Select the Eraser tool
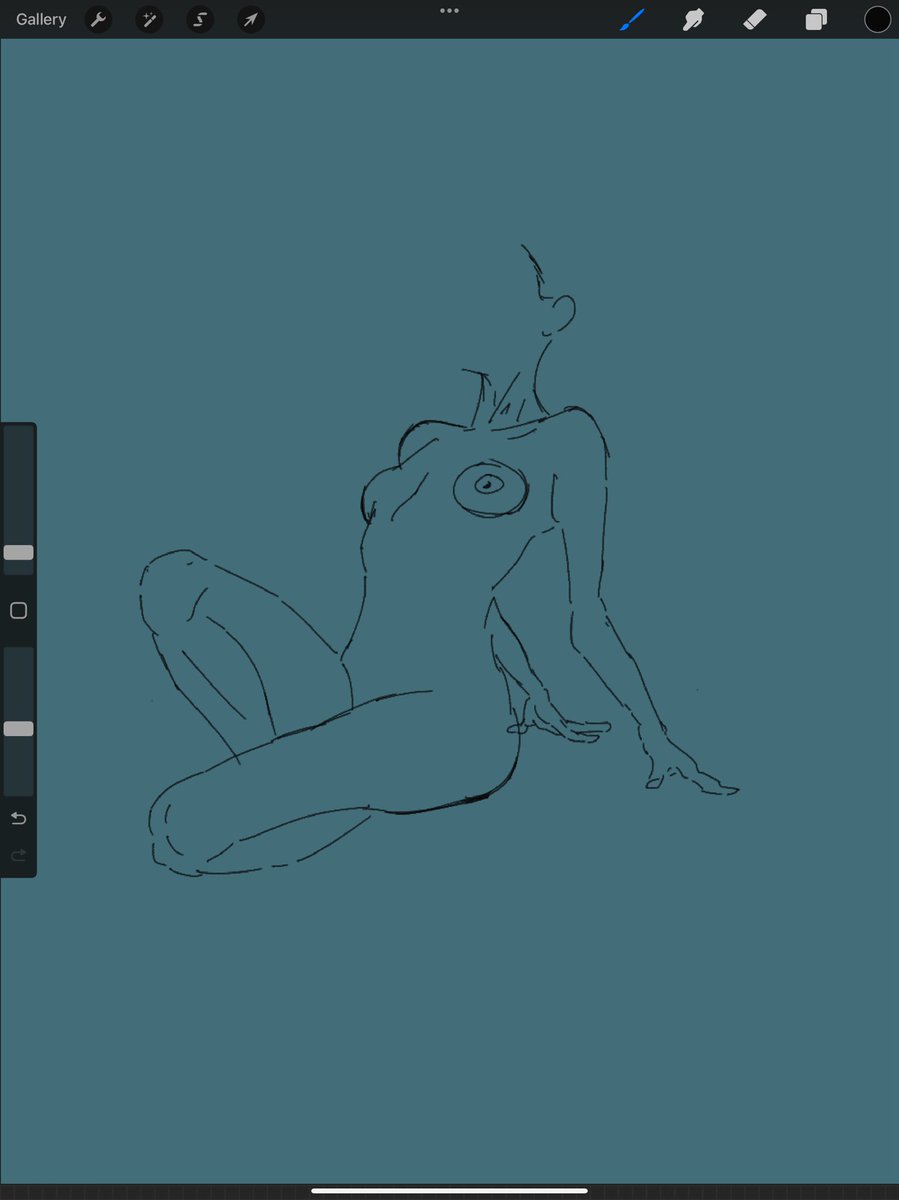 tap(755, 19)
